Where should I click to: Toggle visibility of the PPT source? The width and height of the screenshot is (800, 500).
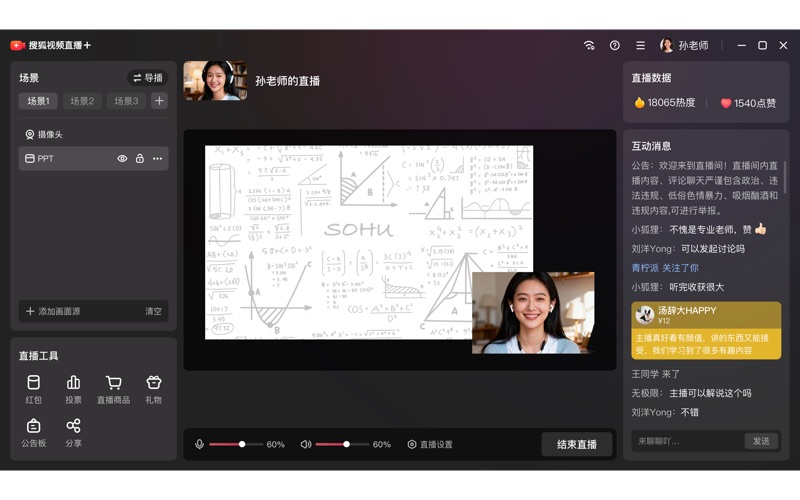click(123, 159)
